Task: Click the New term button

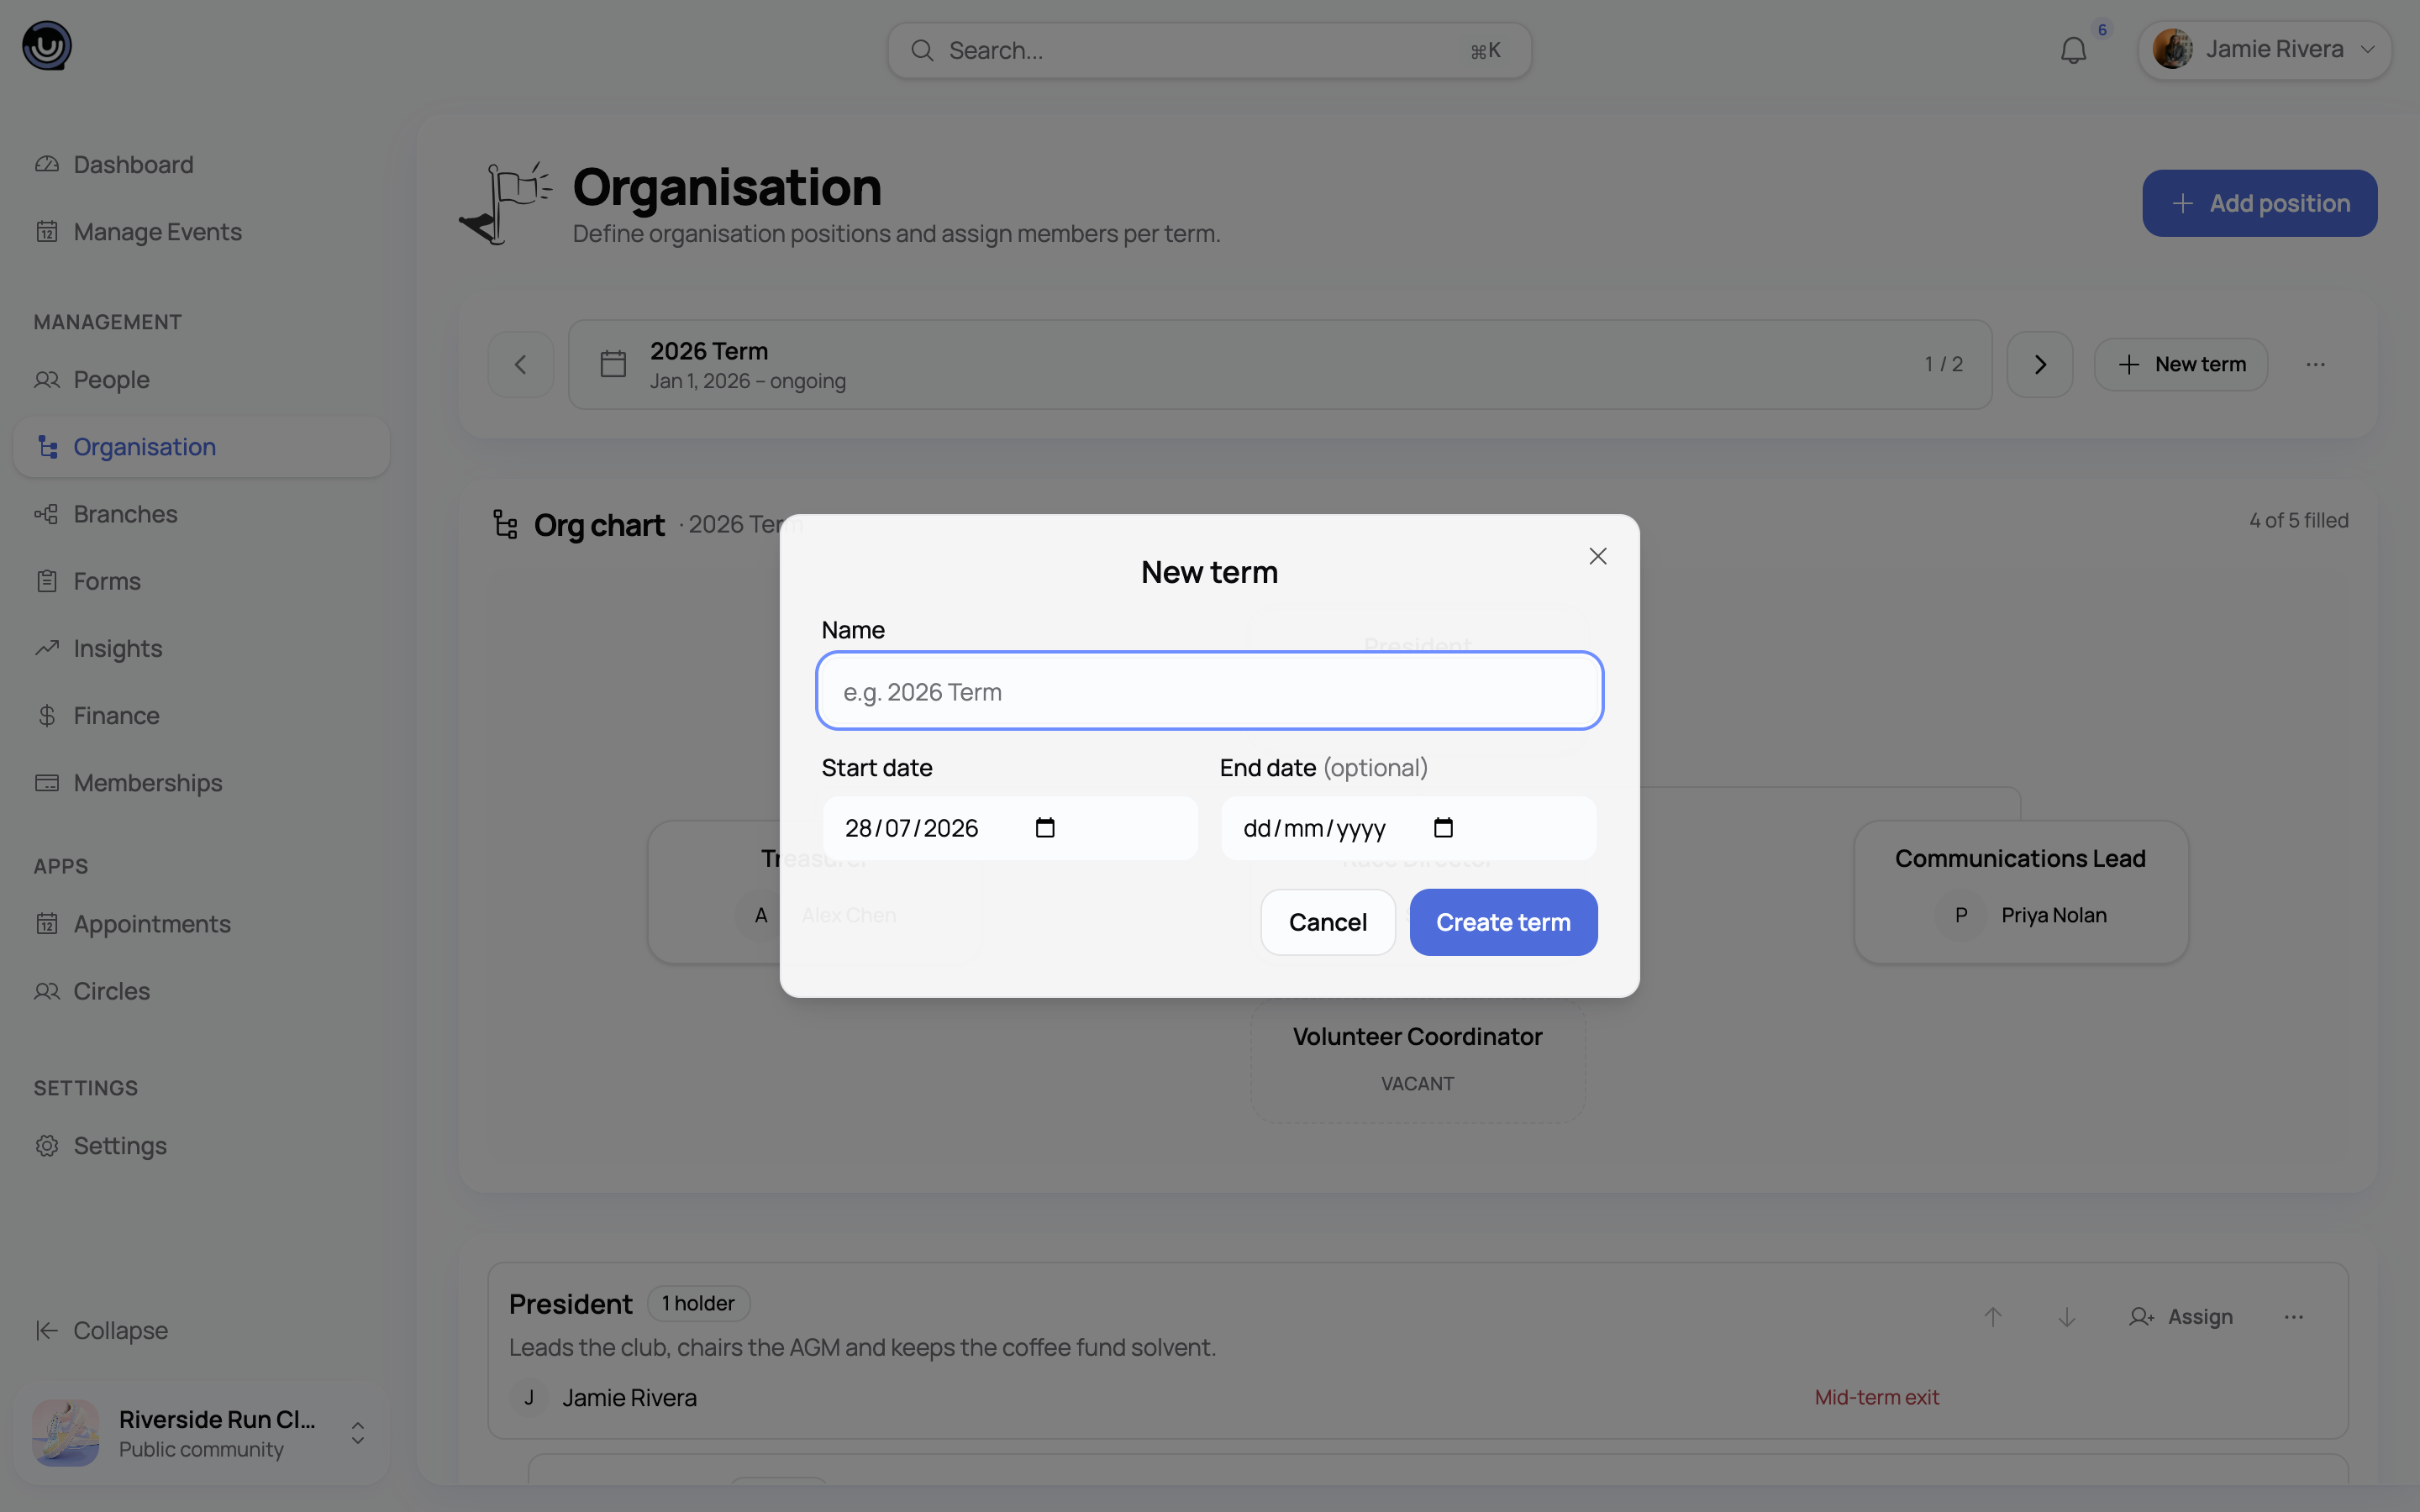Action: (2180, 364)
